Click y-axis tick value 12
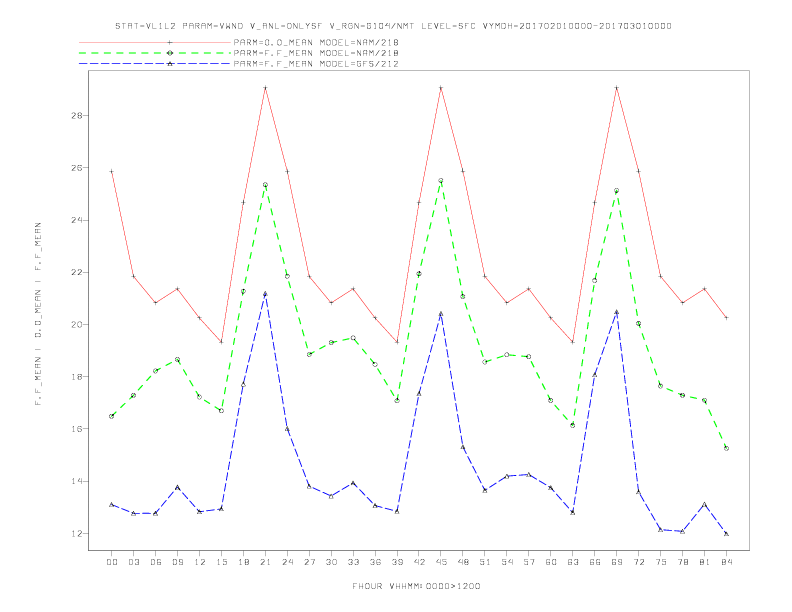This screenshot has height=612, width=792. [x=77, y=534]
